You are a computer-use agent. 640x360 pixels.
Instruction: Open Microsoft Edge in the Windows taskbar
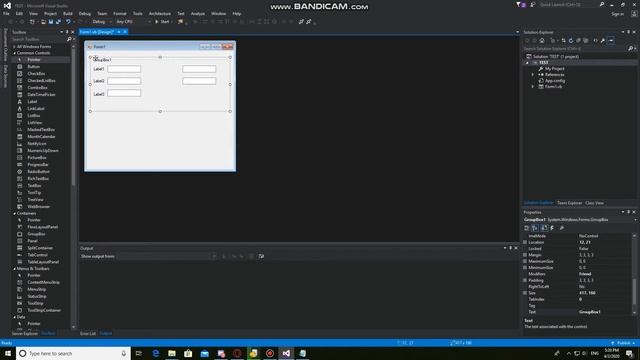(x=156, y=353)
